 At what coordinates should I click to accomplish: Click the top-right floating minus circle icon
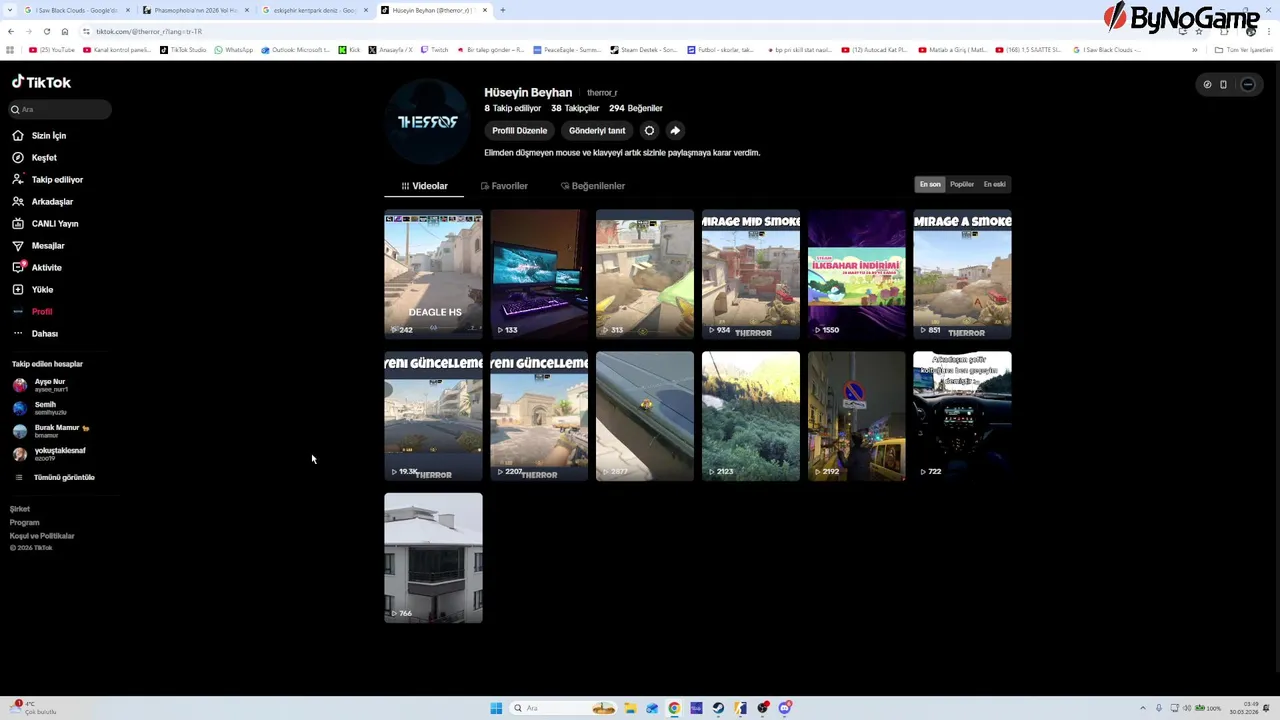pos(1248,84)
